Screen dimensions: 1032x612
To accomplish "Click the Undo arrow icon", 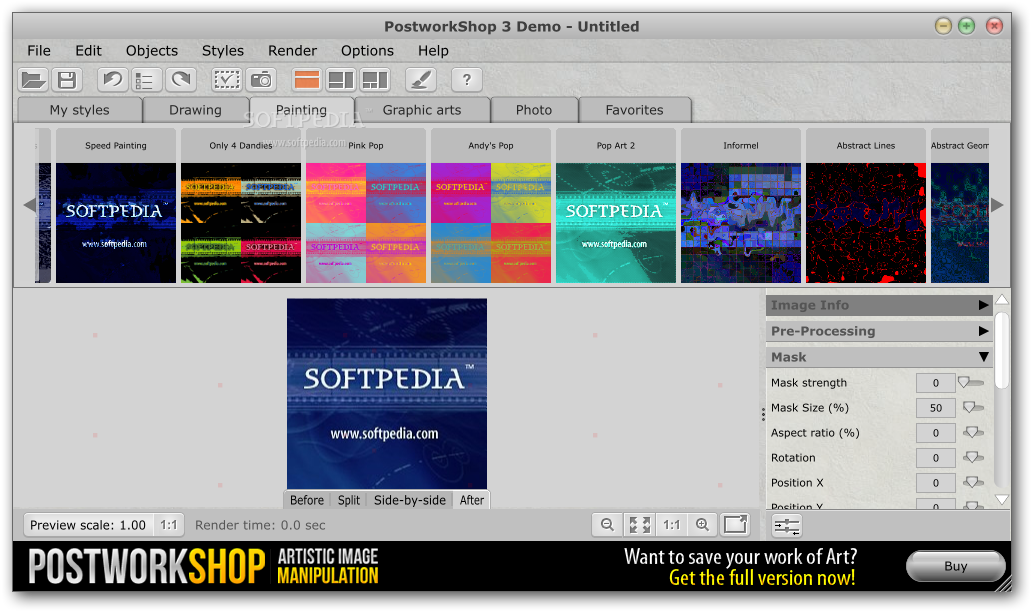I will point(113,80).
